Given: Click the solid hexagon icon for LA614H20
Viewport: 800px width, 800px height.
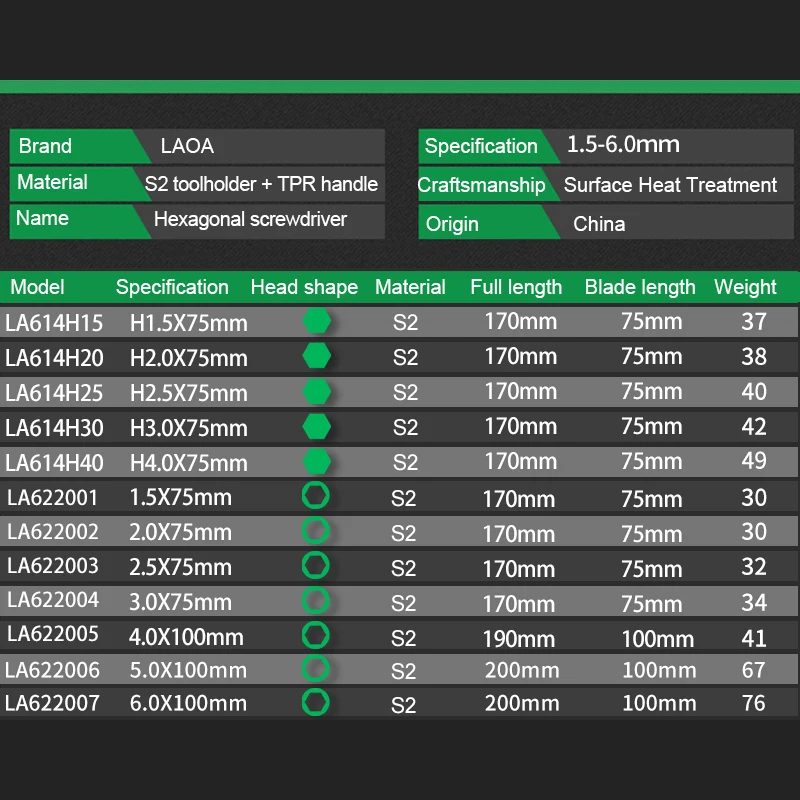Looking at the screenshot, I should [316, 356].
